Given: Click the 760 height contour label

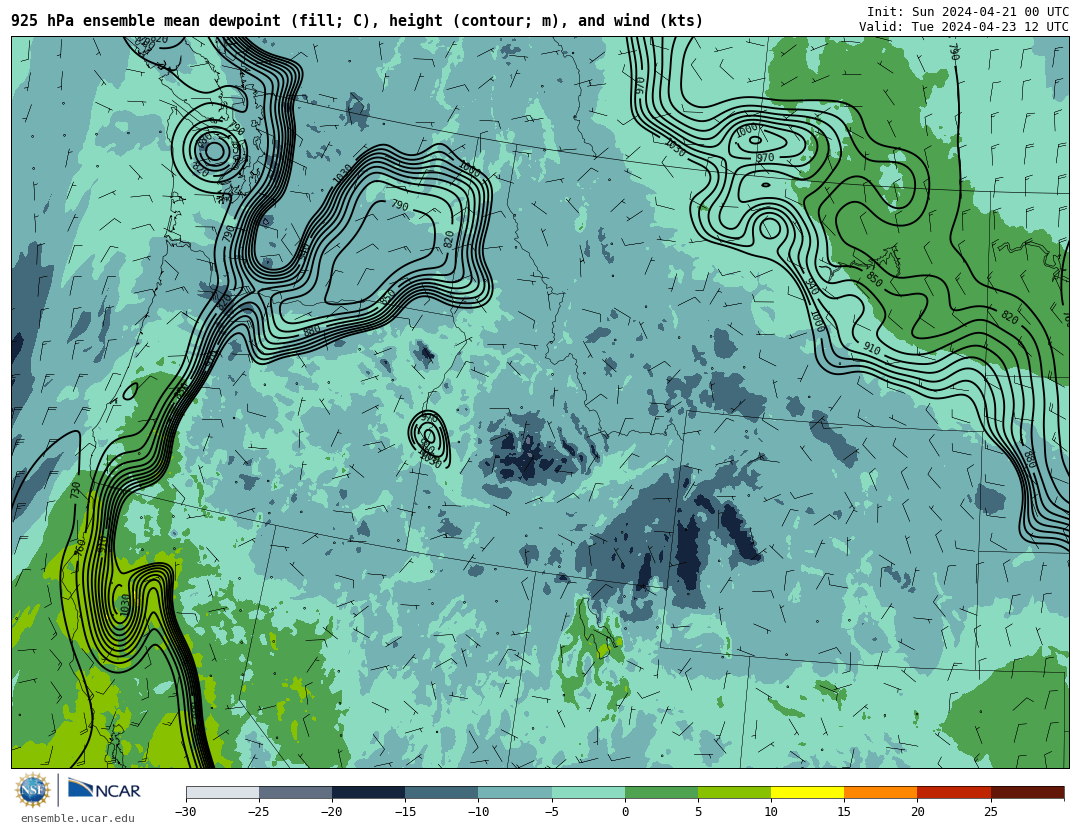Looking at the screenshot, I should [80, 547].
